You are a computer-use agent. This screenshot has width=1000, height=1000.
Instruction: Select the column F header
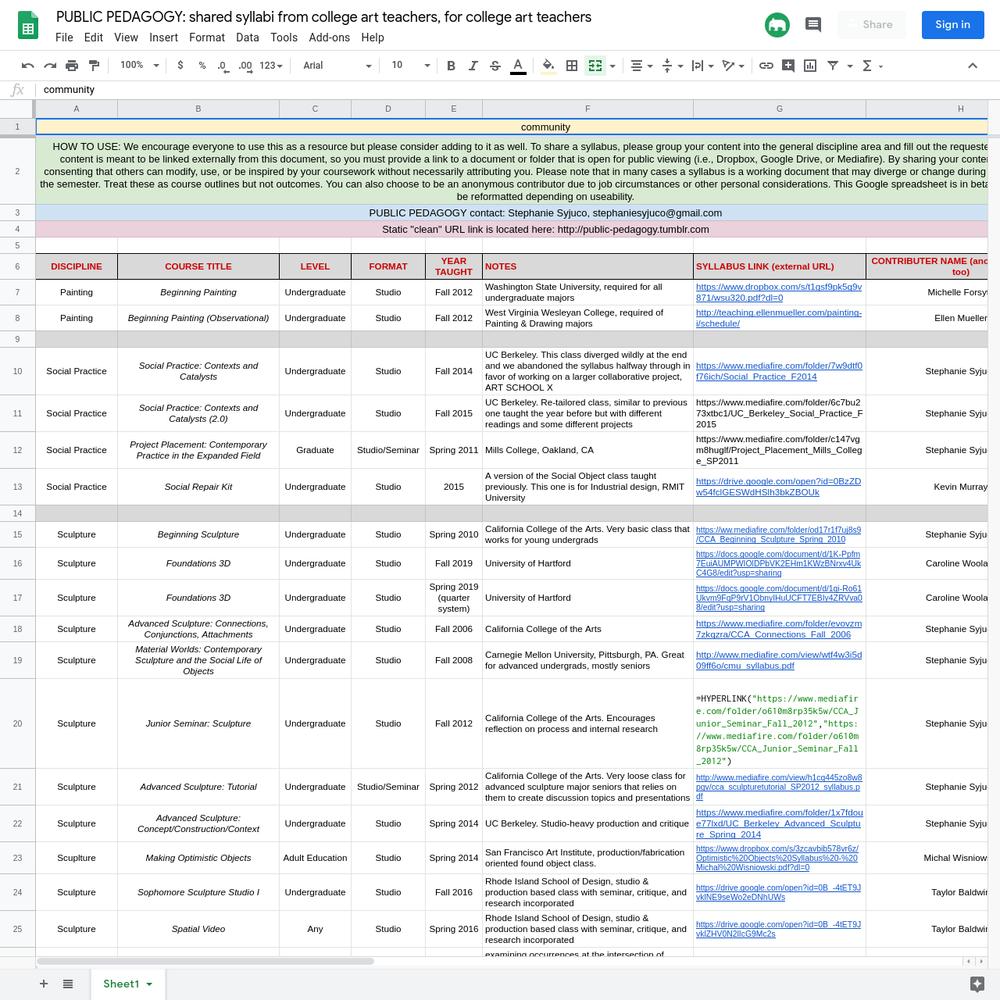[x=587, y=109]
